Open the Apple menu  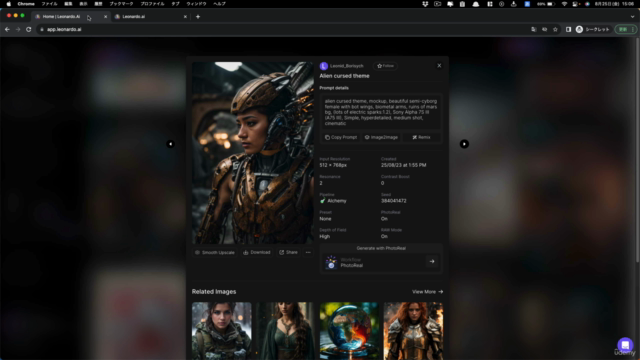[x=9, y=4]
